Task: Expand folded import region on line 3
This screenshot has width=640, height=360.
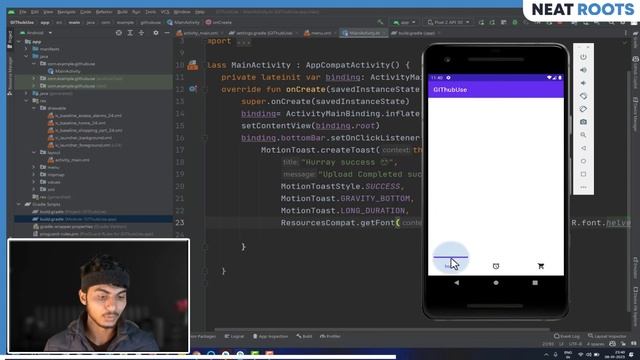Action: [x=243, y=42]
